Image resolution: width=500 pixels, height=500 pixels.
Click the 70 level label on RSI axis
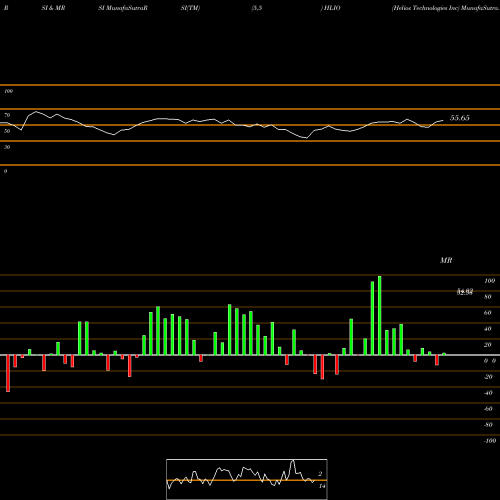click(x=7, y=115)
